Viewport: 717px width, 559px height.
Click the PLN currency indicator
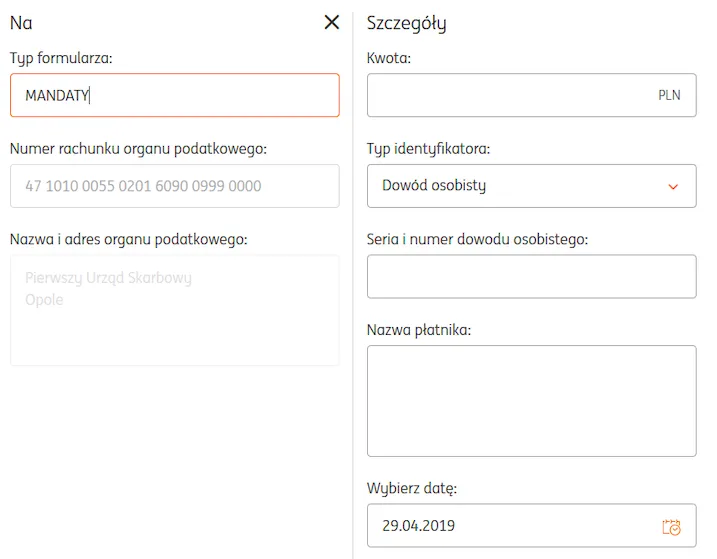pos(669,96)
